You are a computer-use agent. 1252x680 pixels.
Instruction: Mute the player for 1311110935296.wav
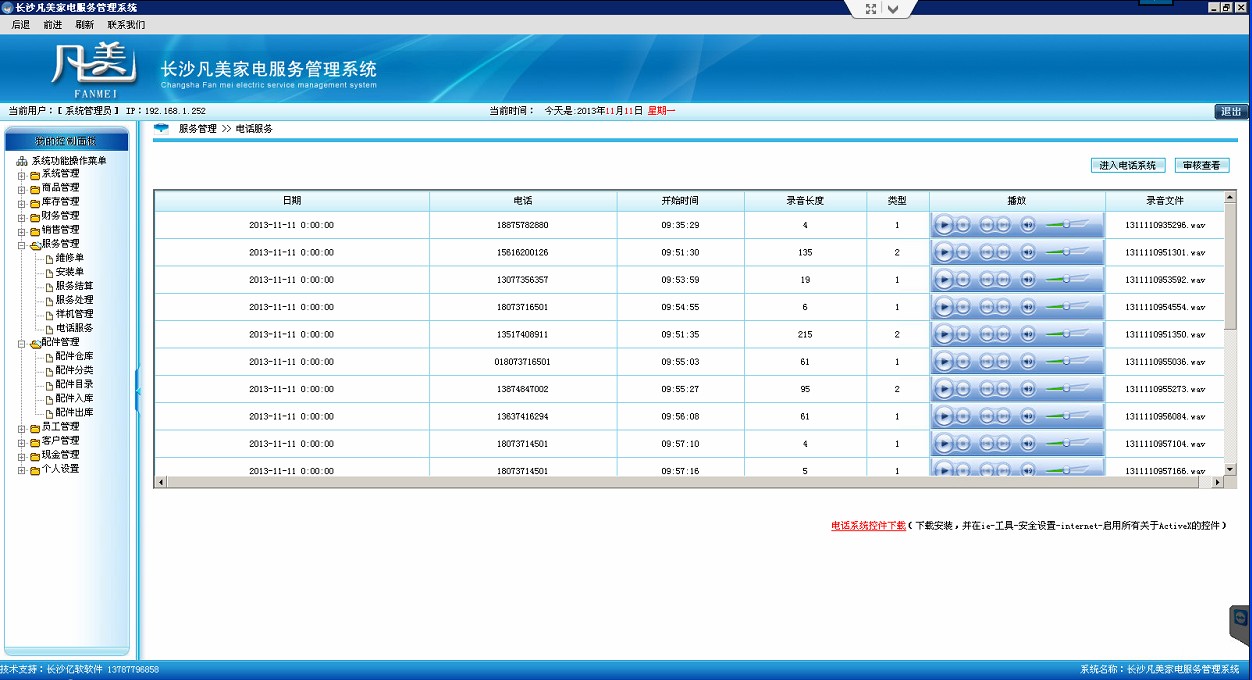[x=1028, y=225]
